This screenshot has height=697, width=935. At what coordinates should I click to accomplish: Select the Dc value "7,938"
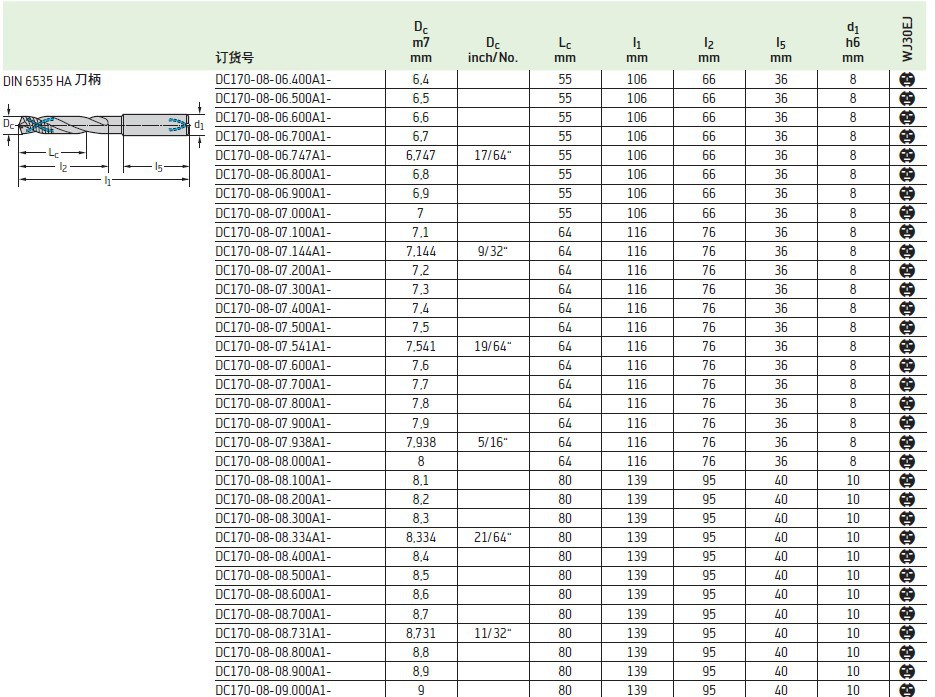pos(421,442)
